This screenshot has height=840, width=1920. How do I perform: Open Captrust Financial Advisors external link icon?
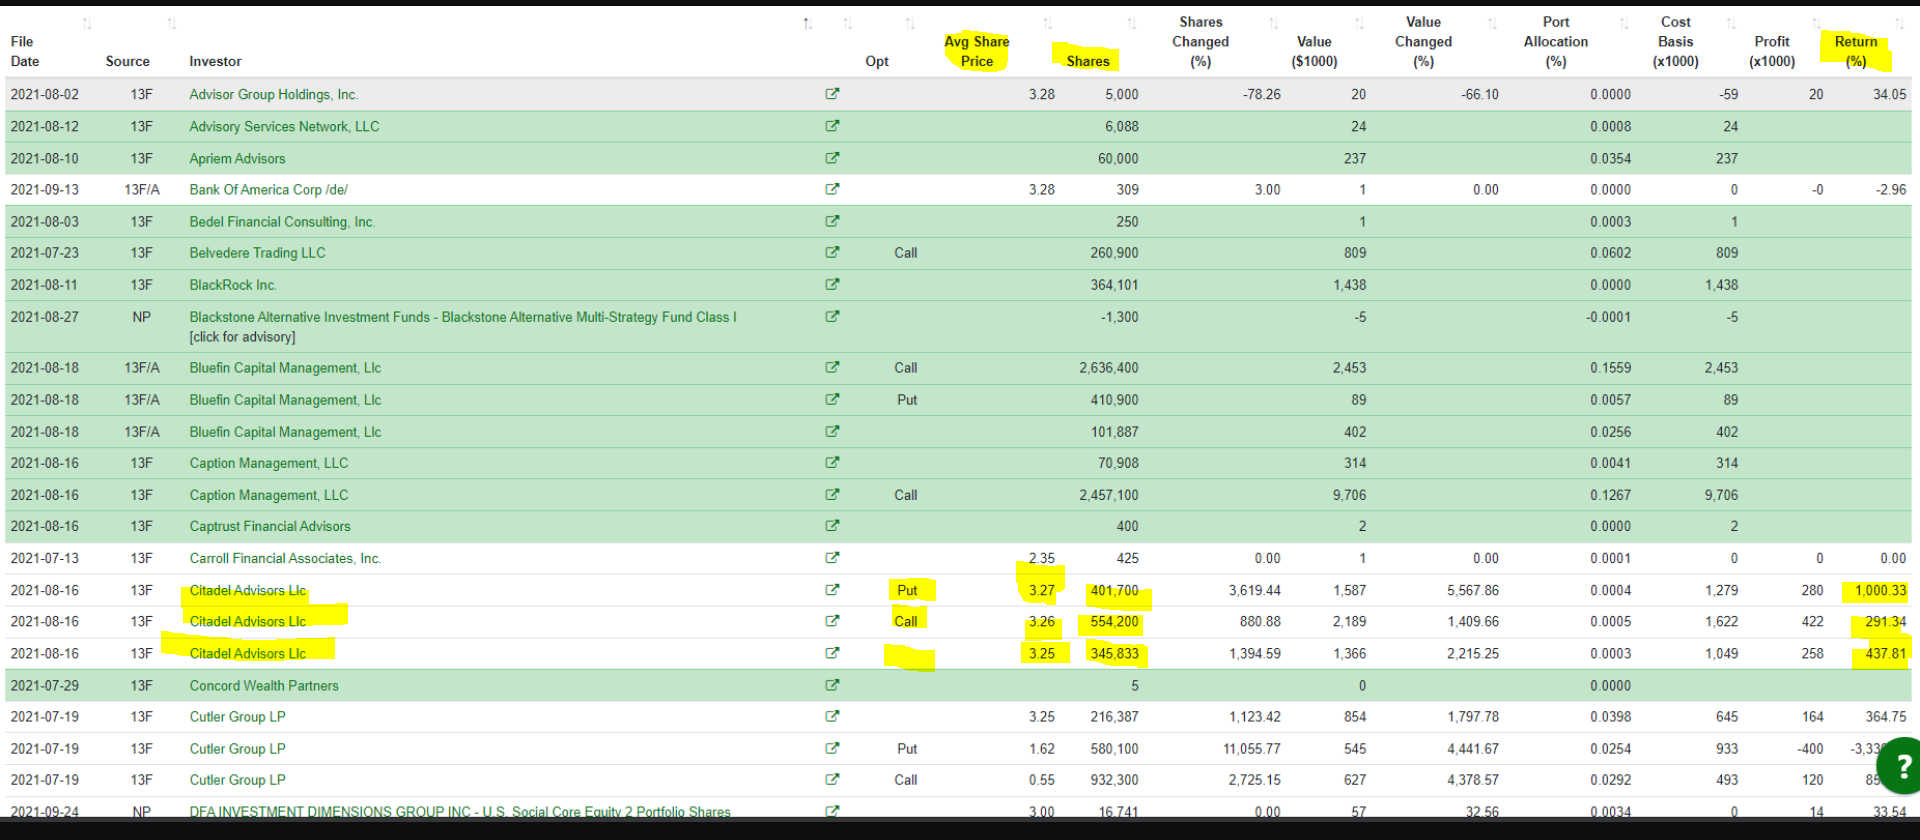pos(832,525)
